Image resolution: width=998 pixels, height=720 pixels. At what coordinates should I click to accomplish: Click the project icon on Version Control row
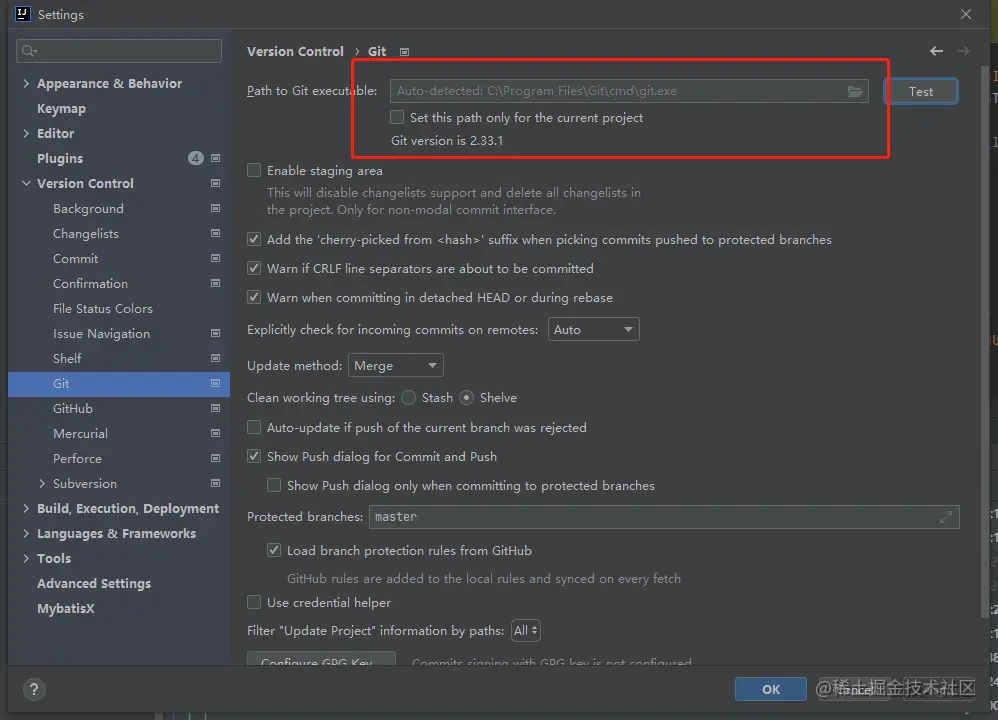pos(215,183)
